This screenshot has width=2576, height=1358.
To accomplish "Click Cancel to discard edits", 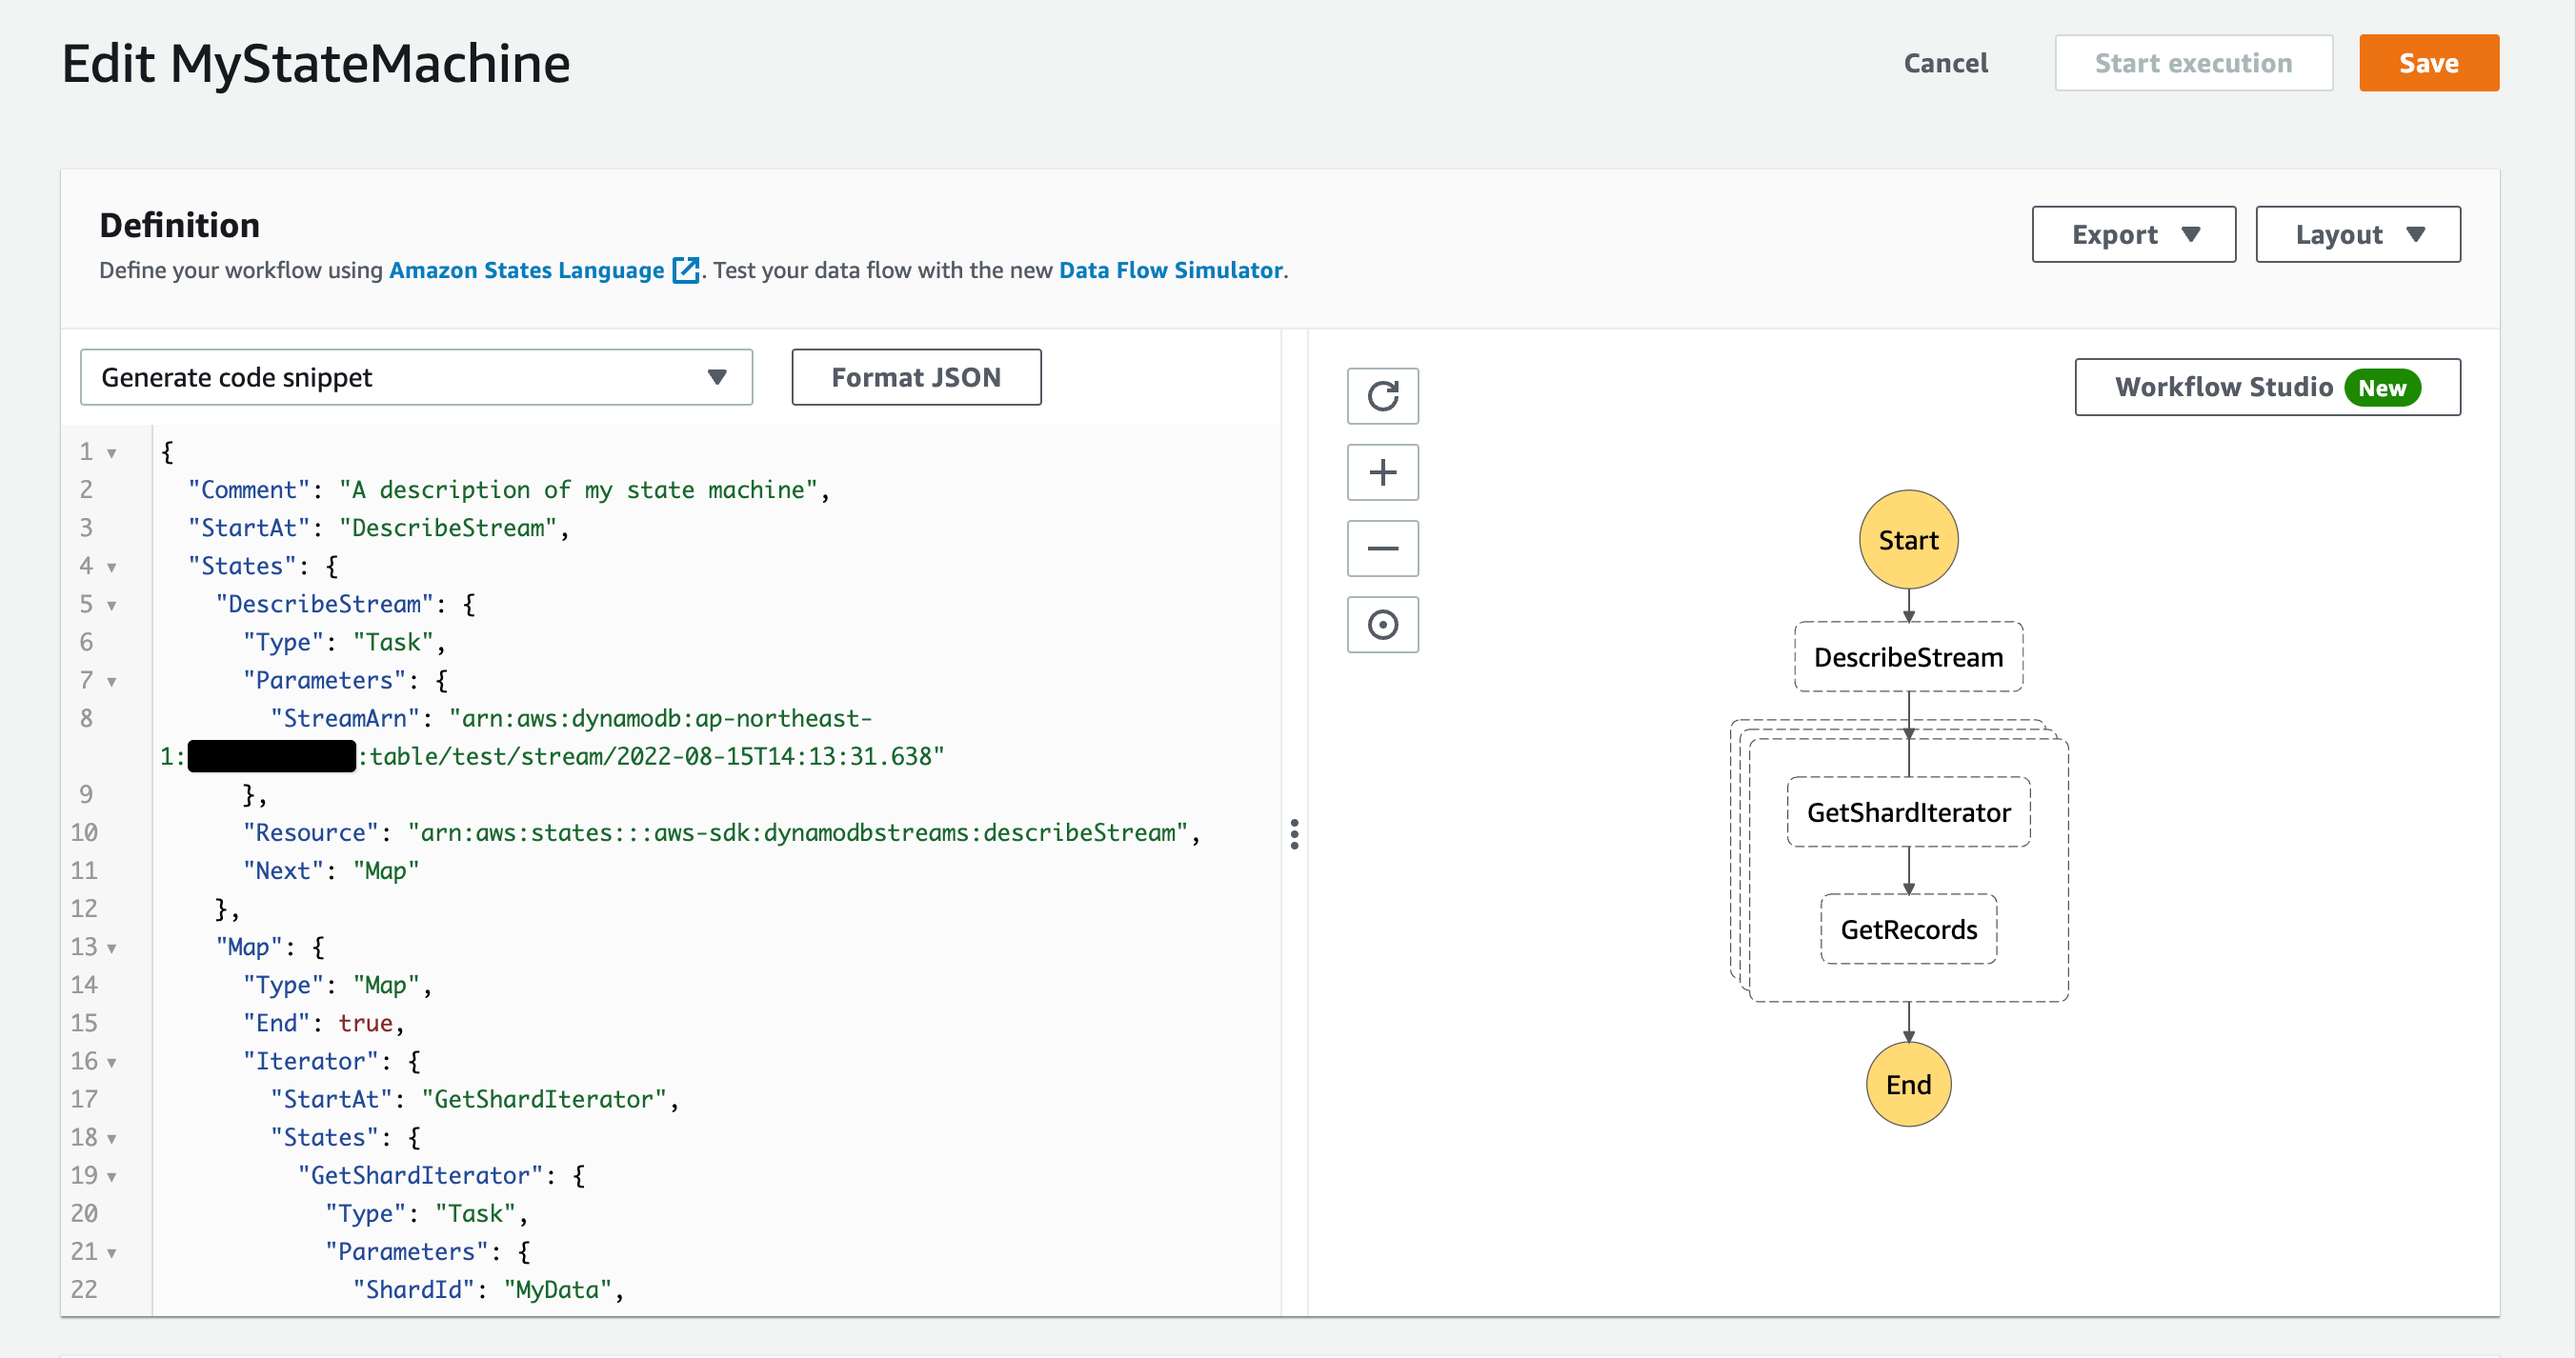I will click(1945, 63).
